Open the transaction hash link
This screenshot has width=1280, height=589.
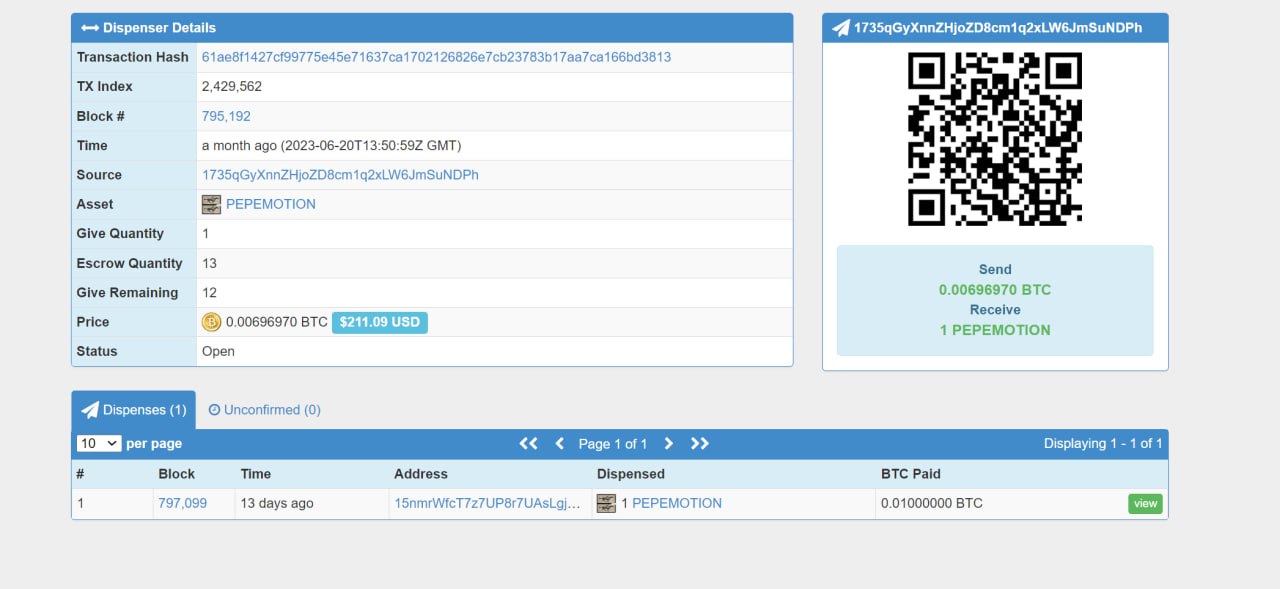436,57
